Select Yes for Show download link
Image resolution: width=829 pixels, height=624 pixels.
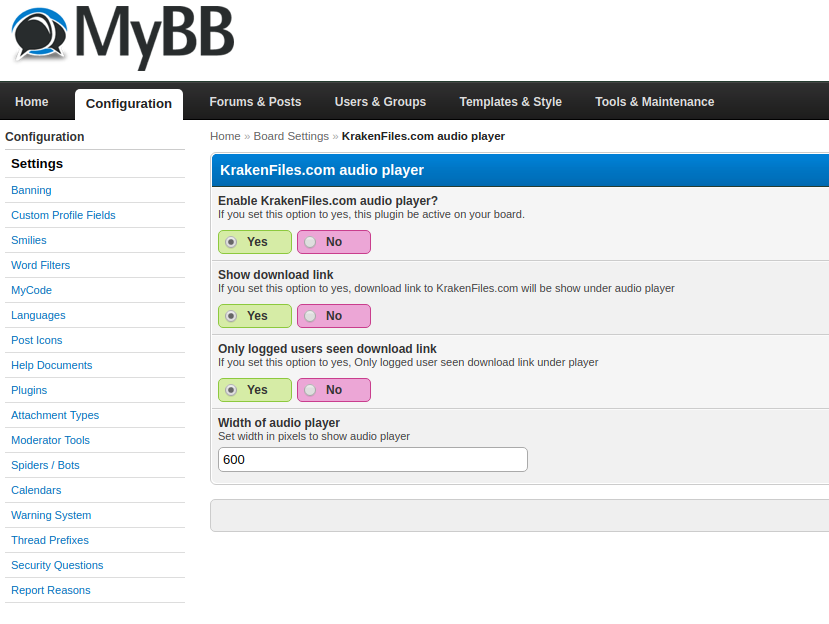click(x=255, y=316)
